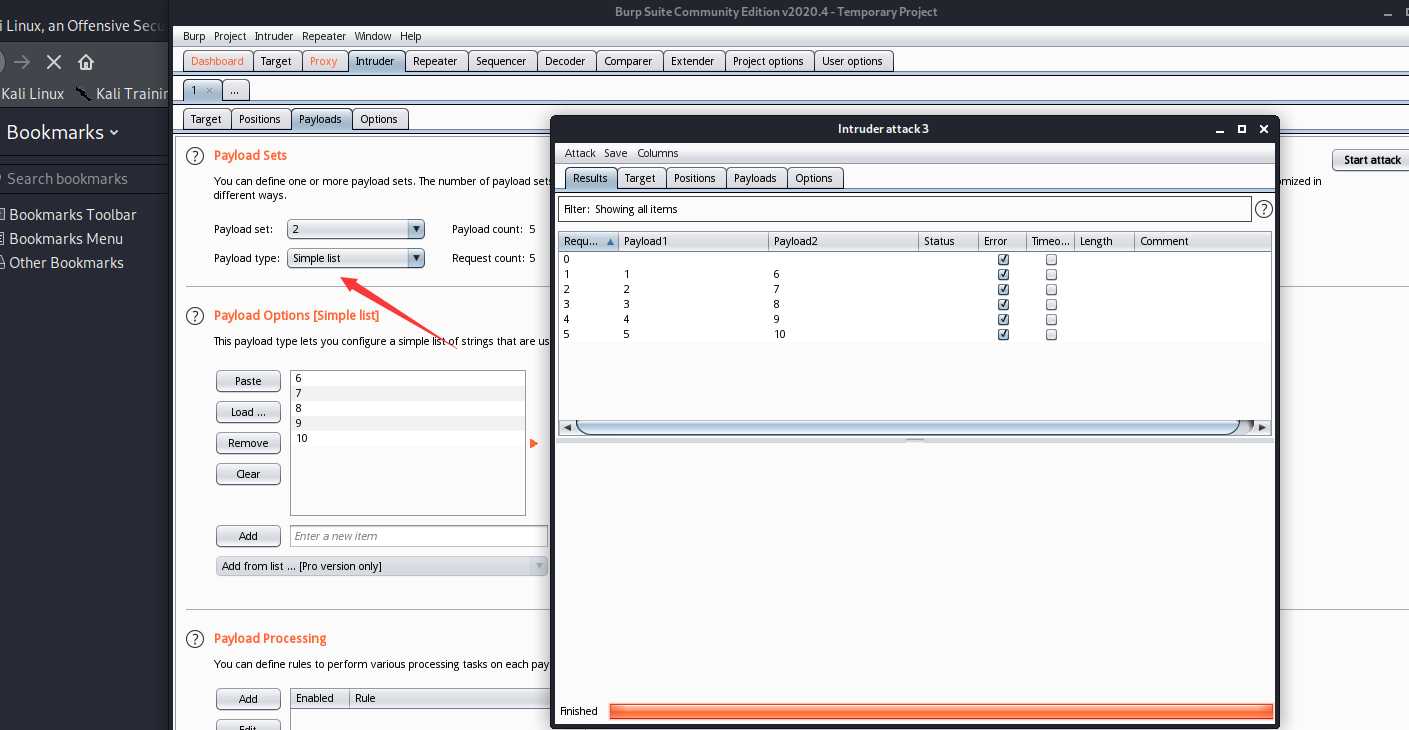
Task: Open the Window menu
Action: pyautogui.click(x=373, y=36)
